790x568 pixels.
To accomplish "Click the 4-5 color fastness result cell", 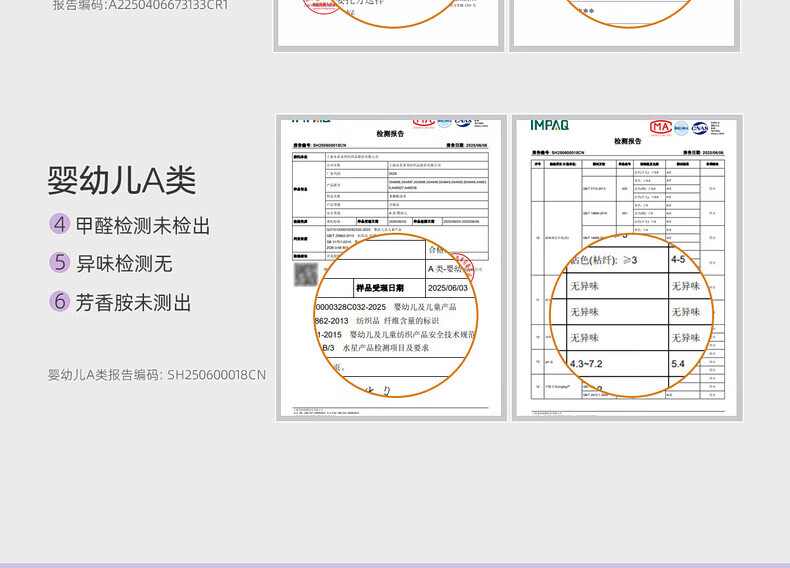I will pyautogui.click(x=679, y=259).
